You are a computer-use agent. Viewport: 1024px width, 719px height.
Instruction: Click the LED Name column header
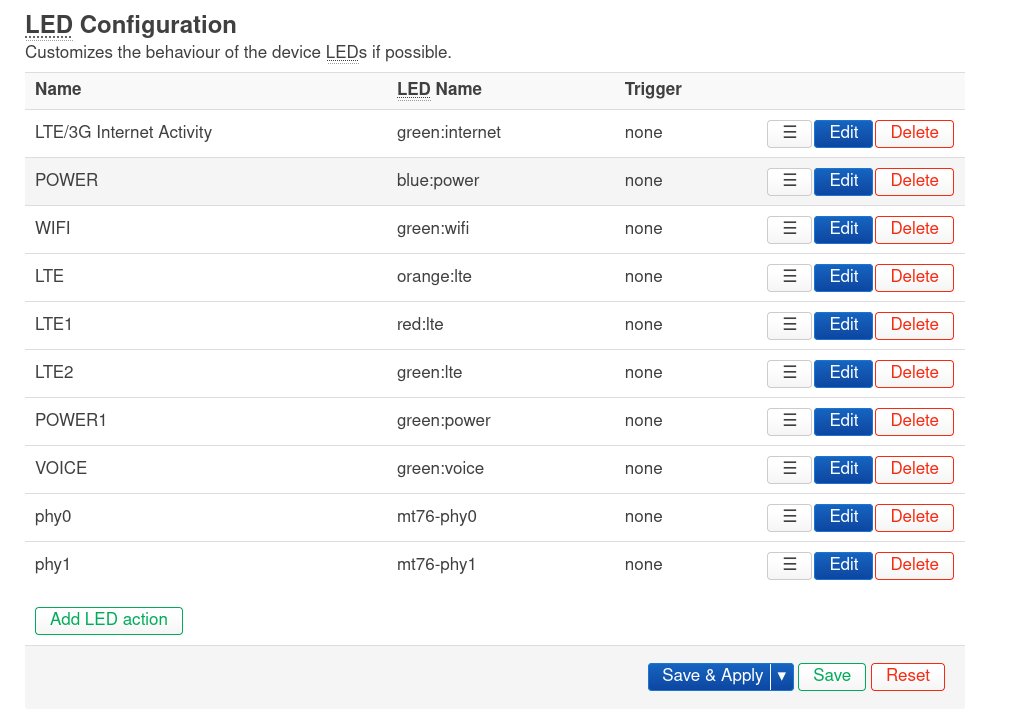pyautogui.click(x=439, y=89)
